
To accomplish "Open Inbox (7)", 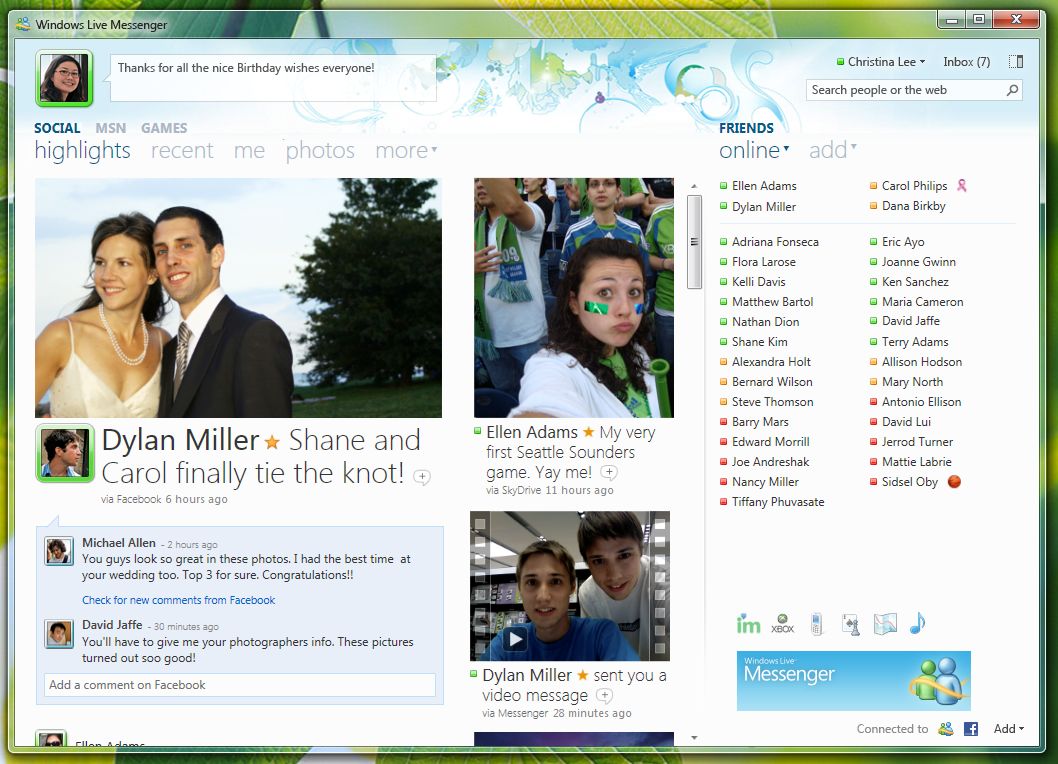I will tap(966, 62).
